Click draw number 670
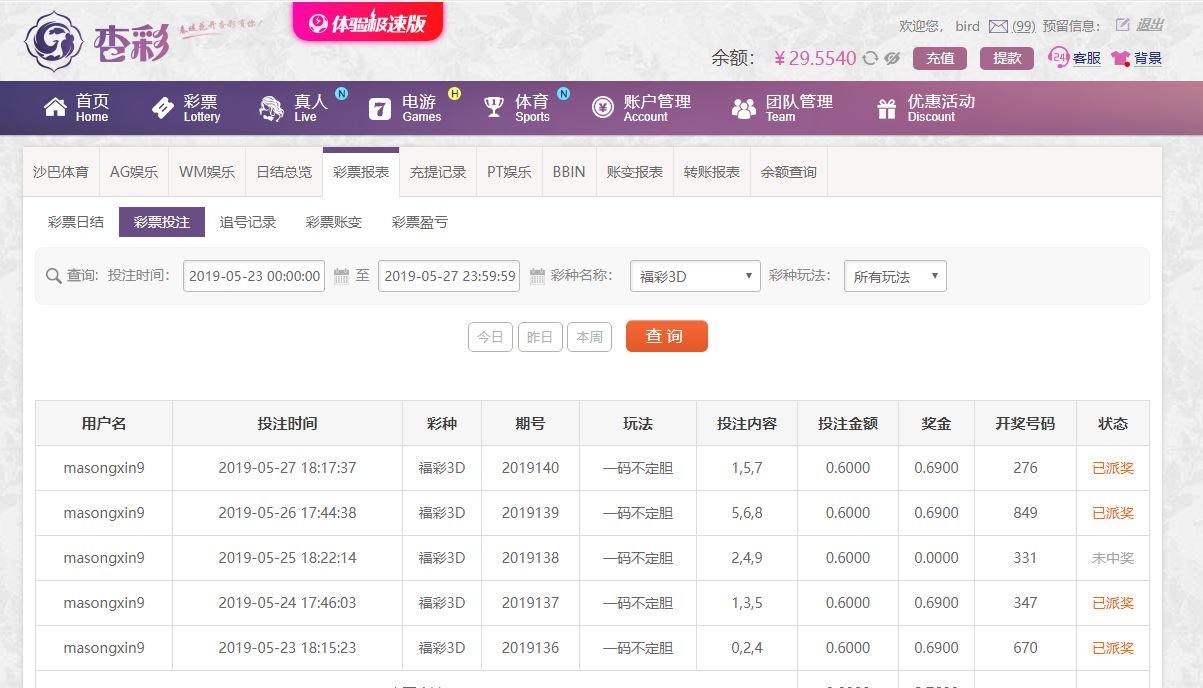1203x688 pixels. pyautogui.click(x=1025, y=648)
